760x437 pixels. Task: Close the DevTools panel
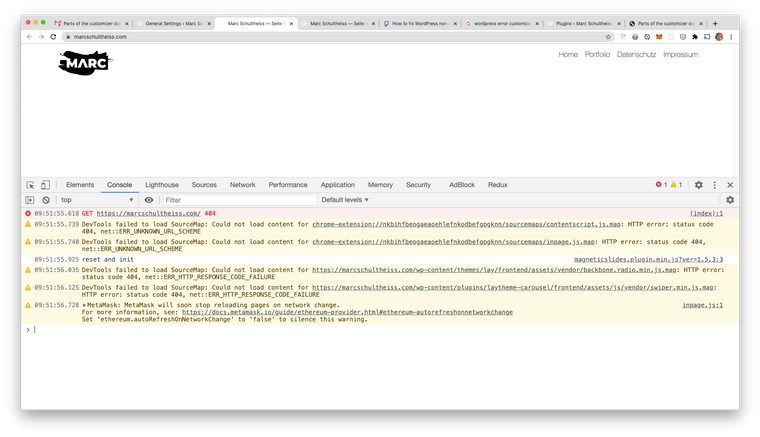(x=730, y=185)
